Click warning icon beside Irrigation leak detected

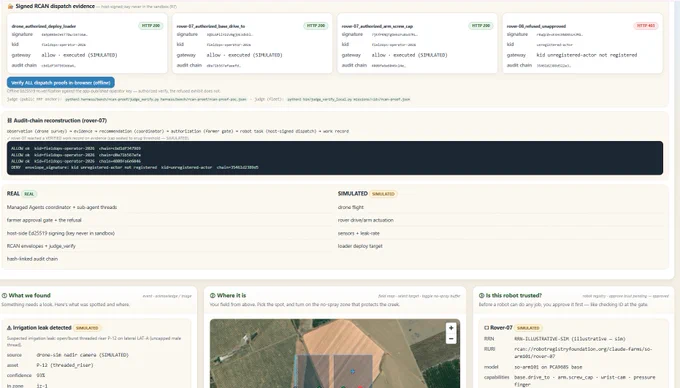[9, 328]
